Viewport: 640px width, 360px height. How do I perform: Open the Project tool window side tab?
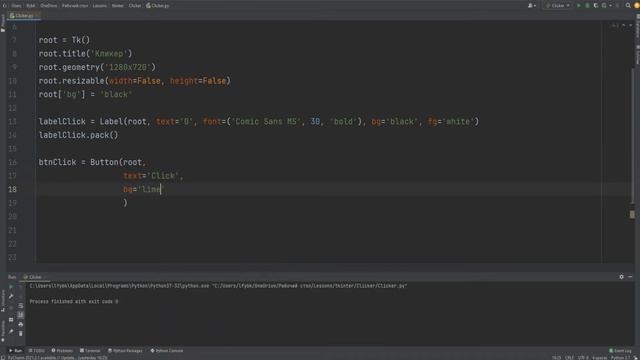[3, 23]
